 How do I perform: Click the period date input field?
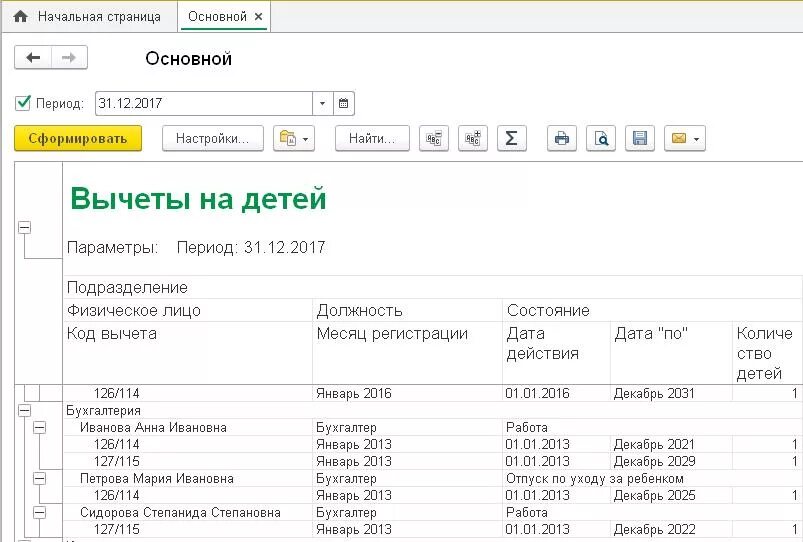click(204, 103)
